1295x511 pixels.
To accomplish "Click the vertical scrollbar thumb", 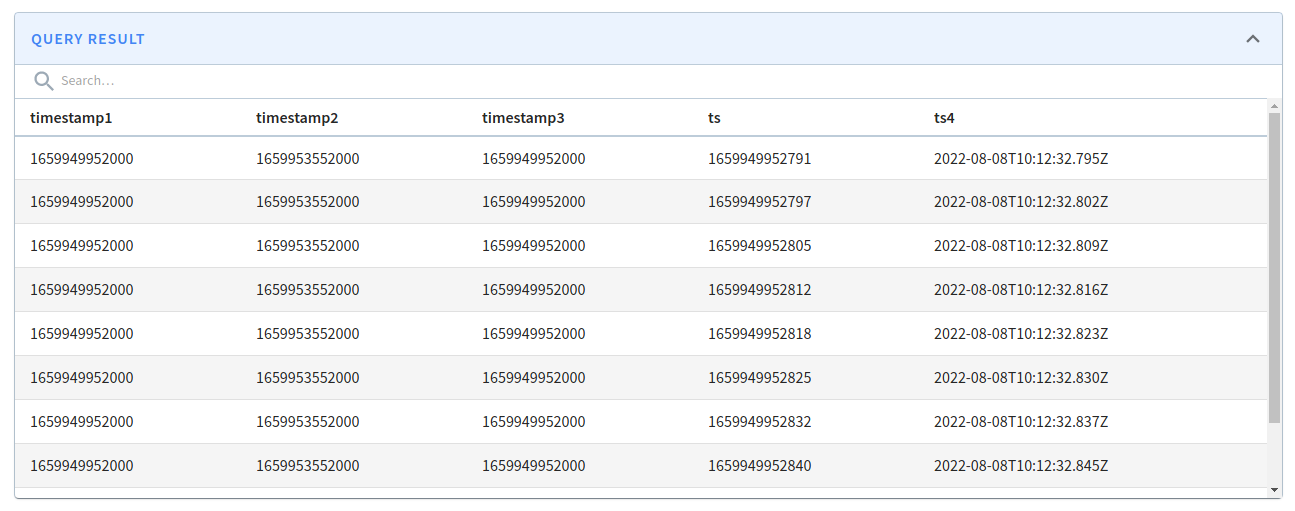I will click(x=1274, y=267).
